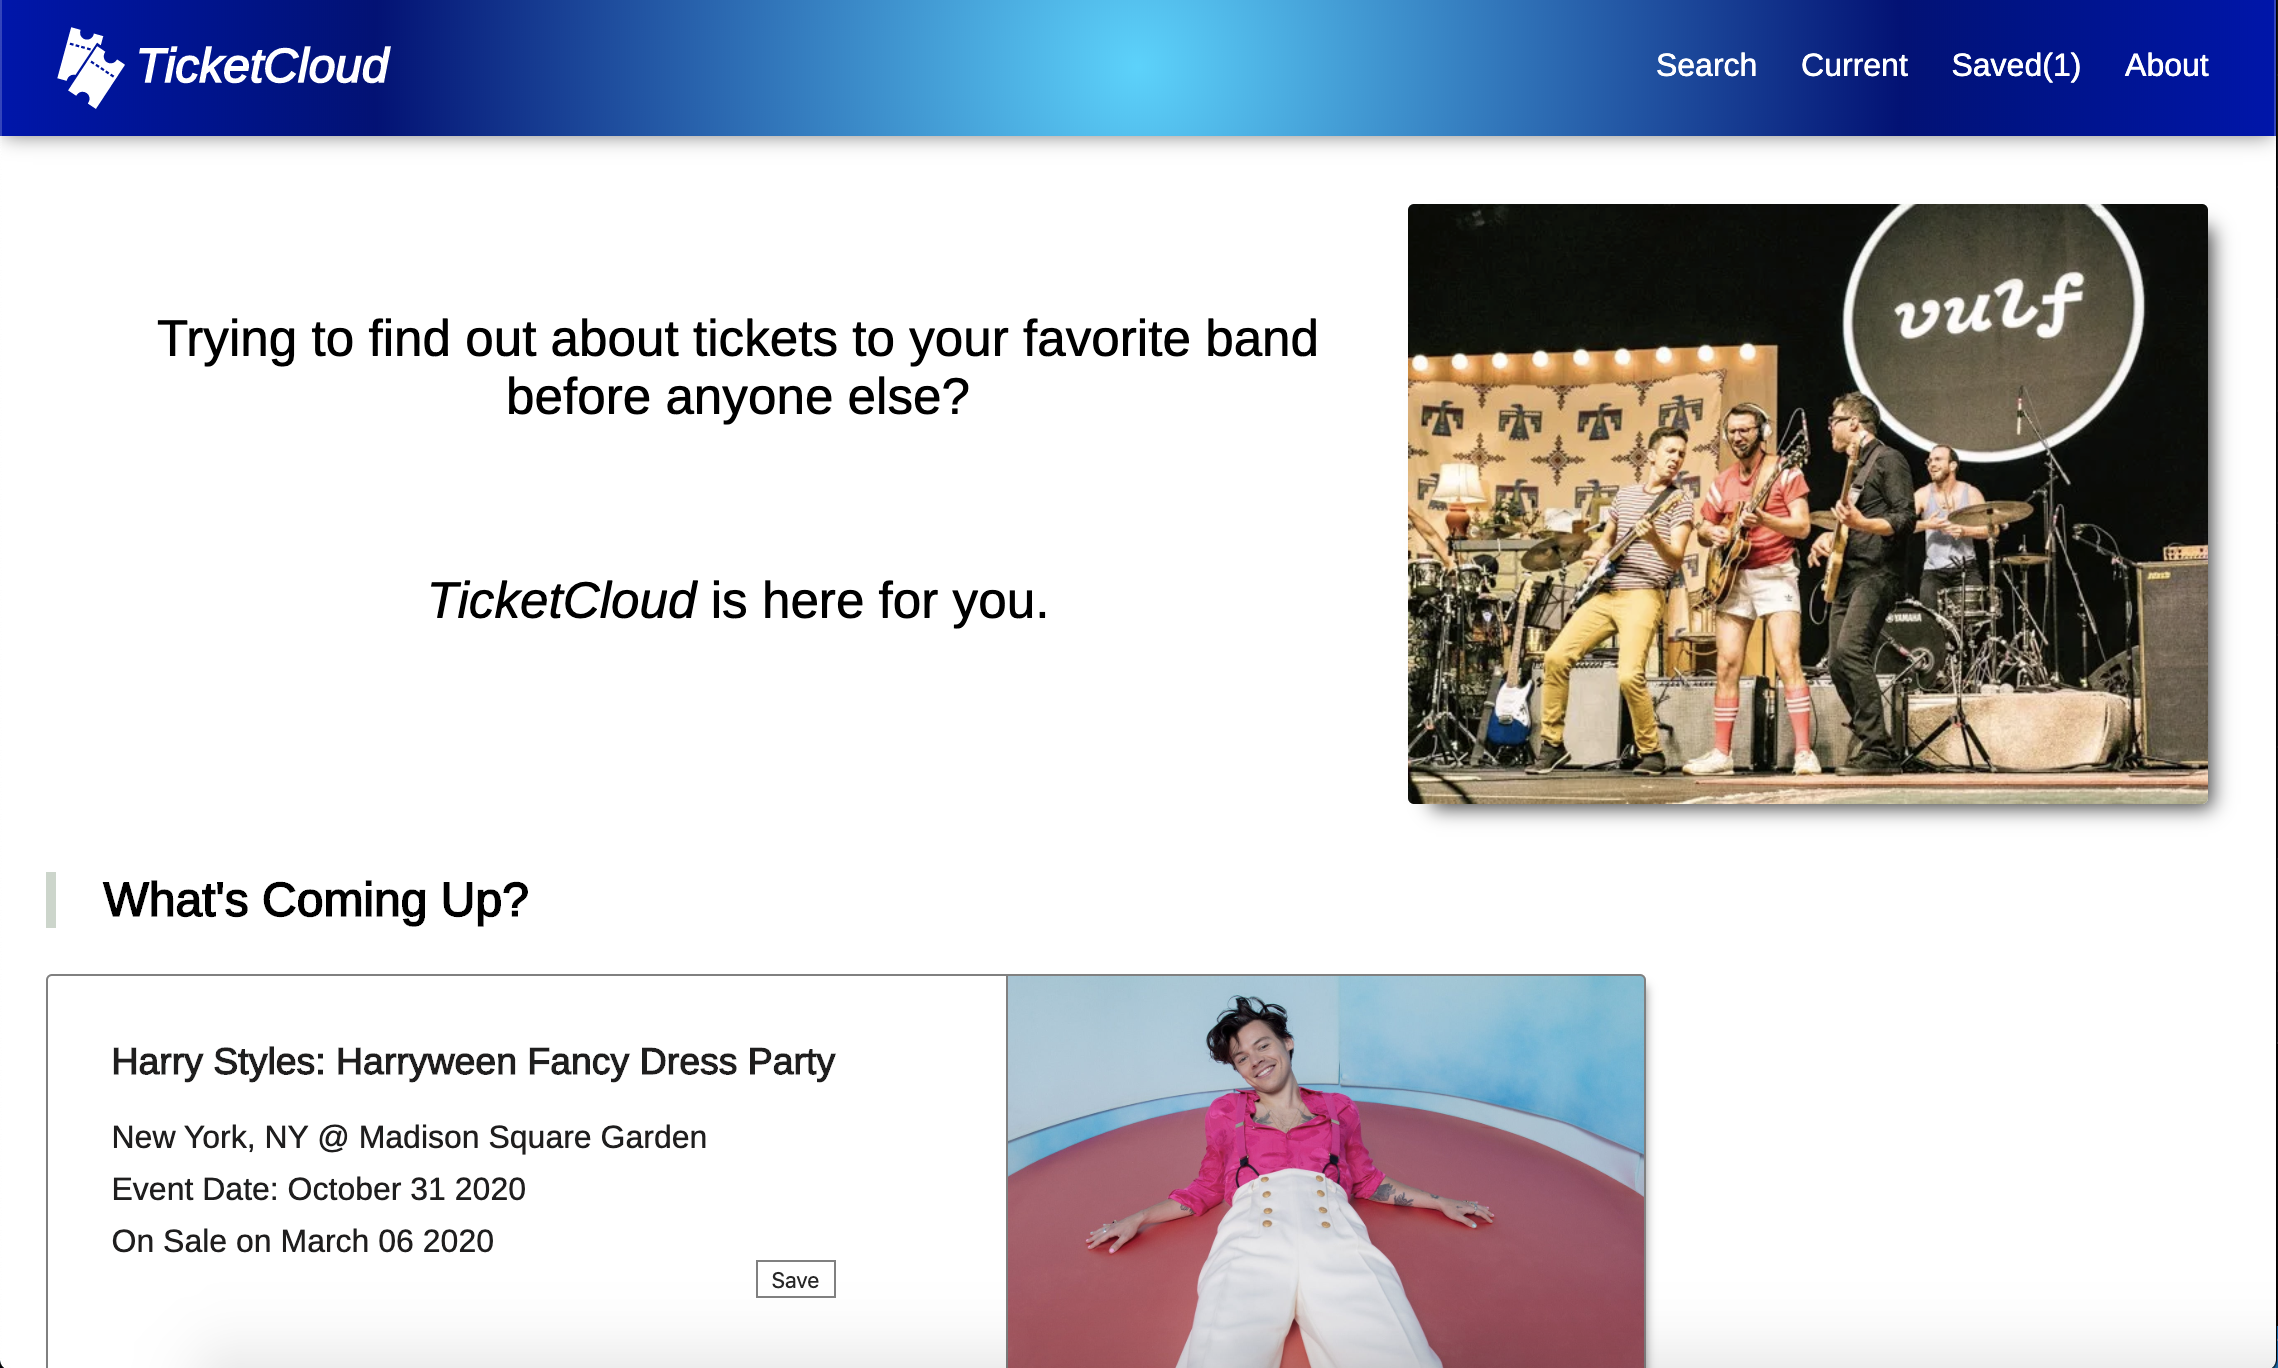This screenshot has height=1368, width=2278.
Task: Click the hero headline about finding tickets
Action: (x=738, y=368)
